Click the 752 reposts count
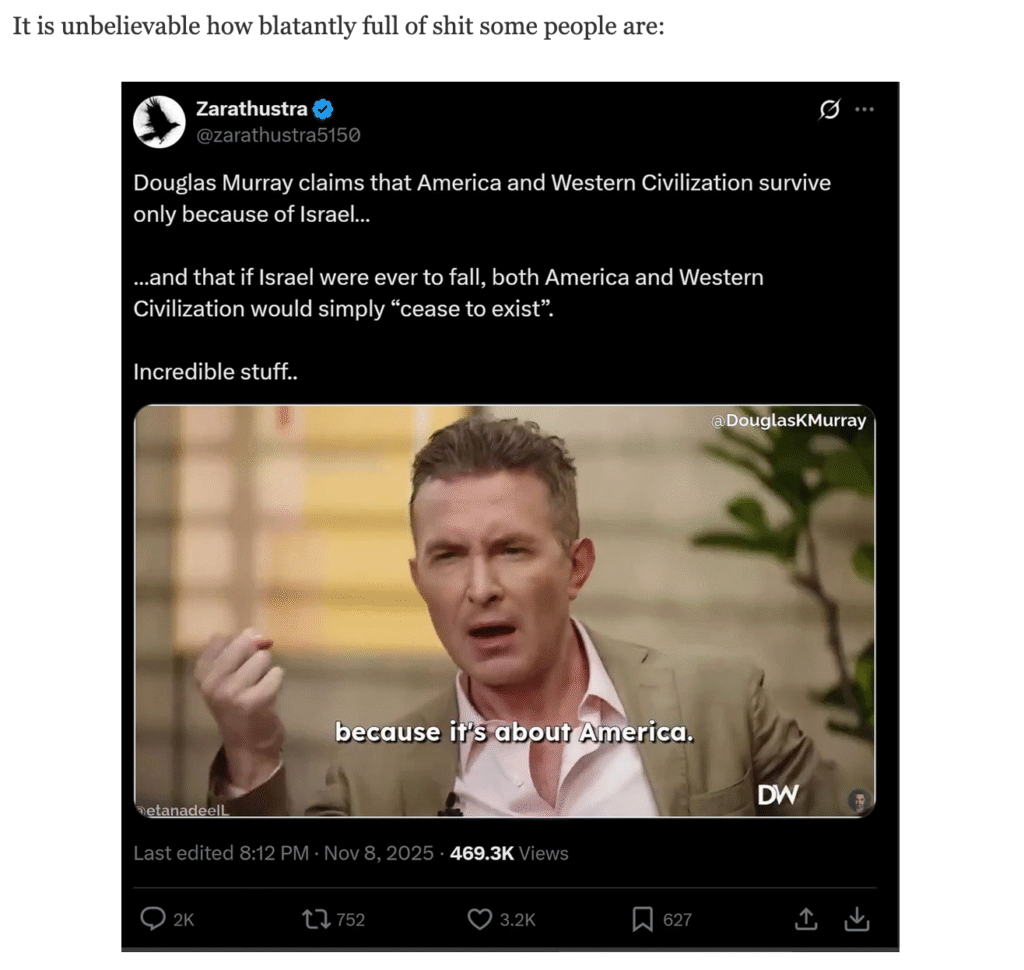The height and width of the screenshot is (970, 1024). click(x=351, y=920)
